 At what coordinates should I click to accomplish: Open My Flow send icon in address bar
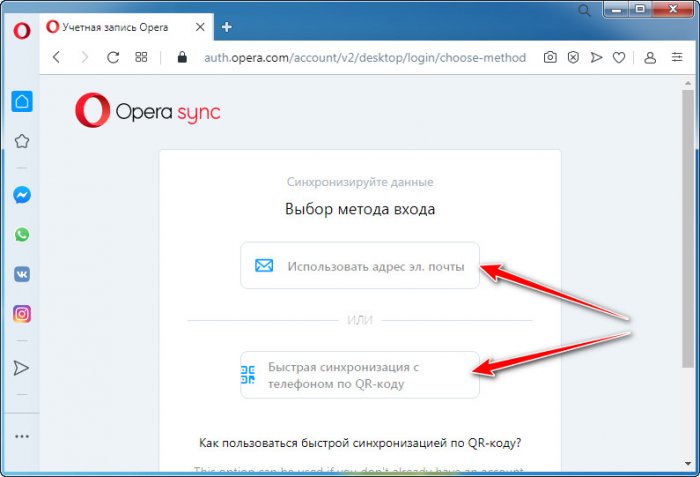tap(596, 57)
